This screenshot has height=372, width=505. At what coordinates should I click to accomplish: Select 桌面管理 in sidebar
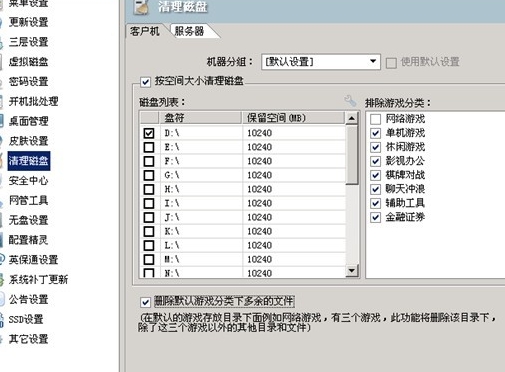[x=28, y=121]
